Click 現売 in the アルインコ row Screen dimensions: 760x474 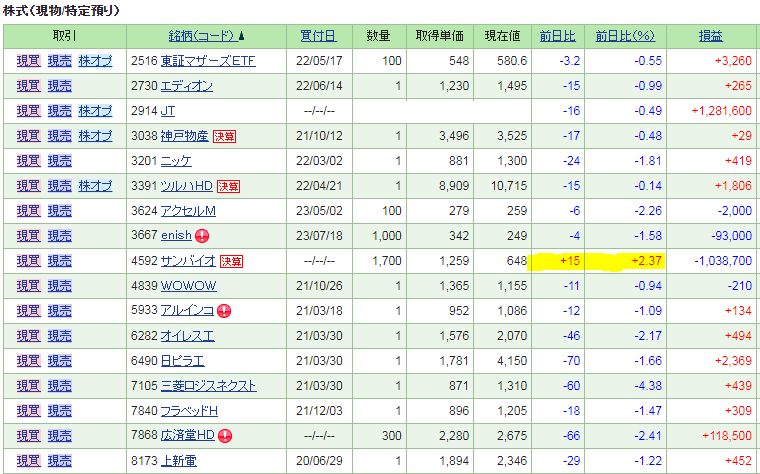click(x=60, y=311)
